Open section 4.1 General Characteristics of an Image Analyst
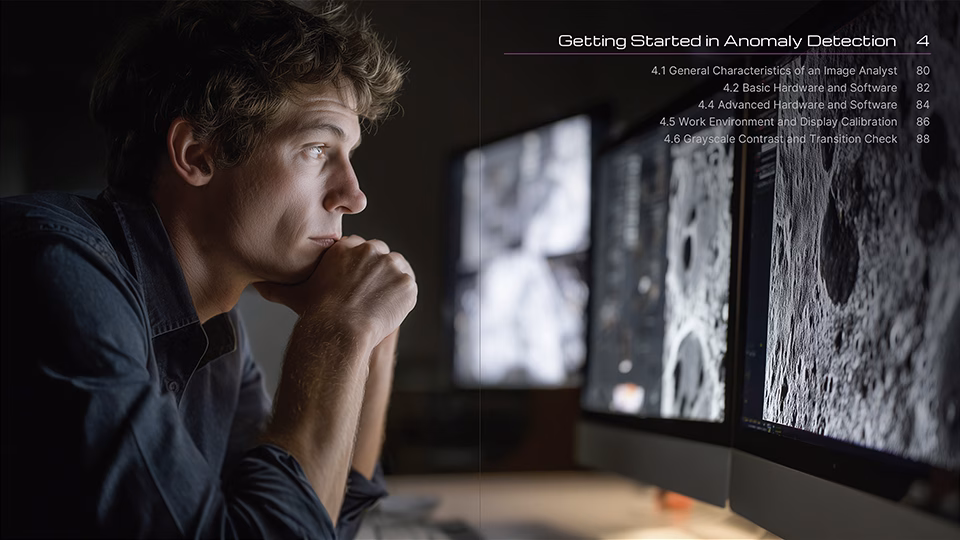The height and width of the screenshot is (540, 960). click(x=775, y=71)
